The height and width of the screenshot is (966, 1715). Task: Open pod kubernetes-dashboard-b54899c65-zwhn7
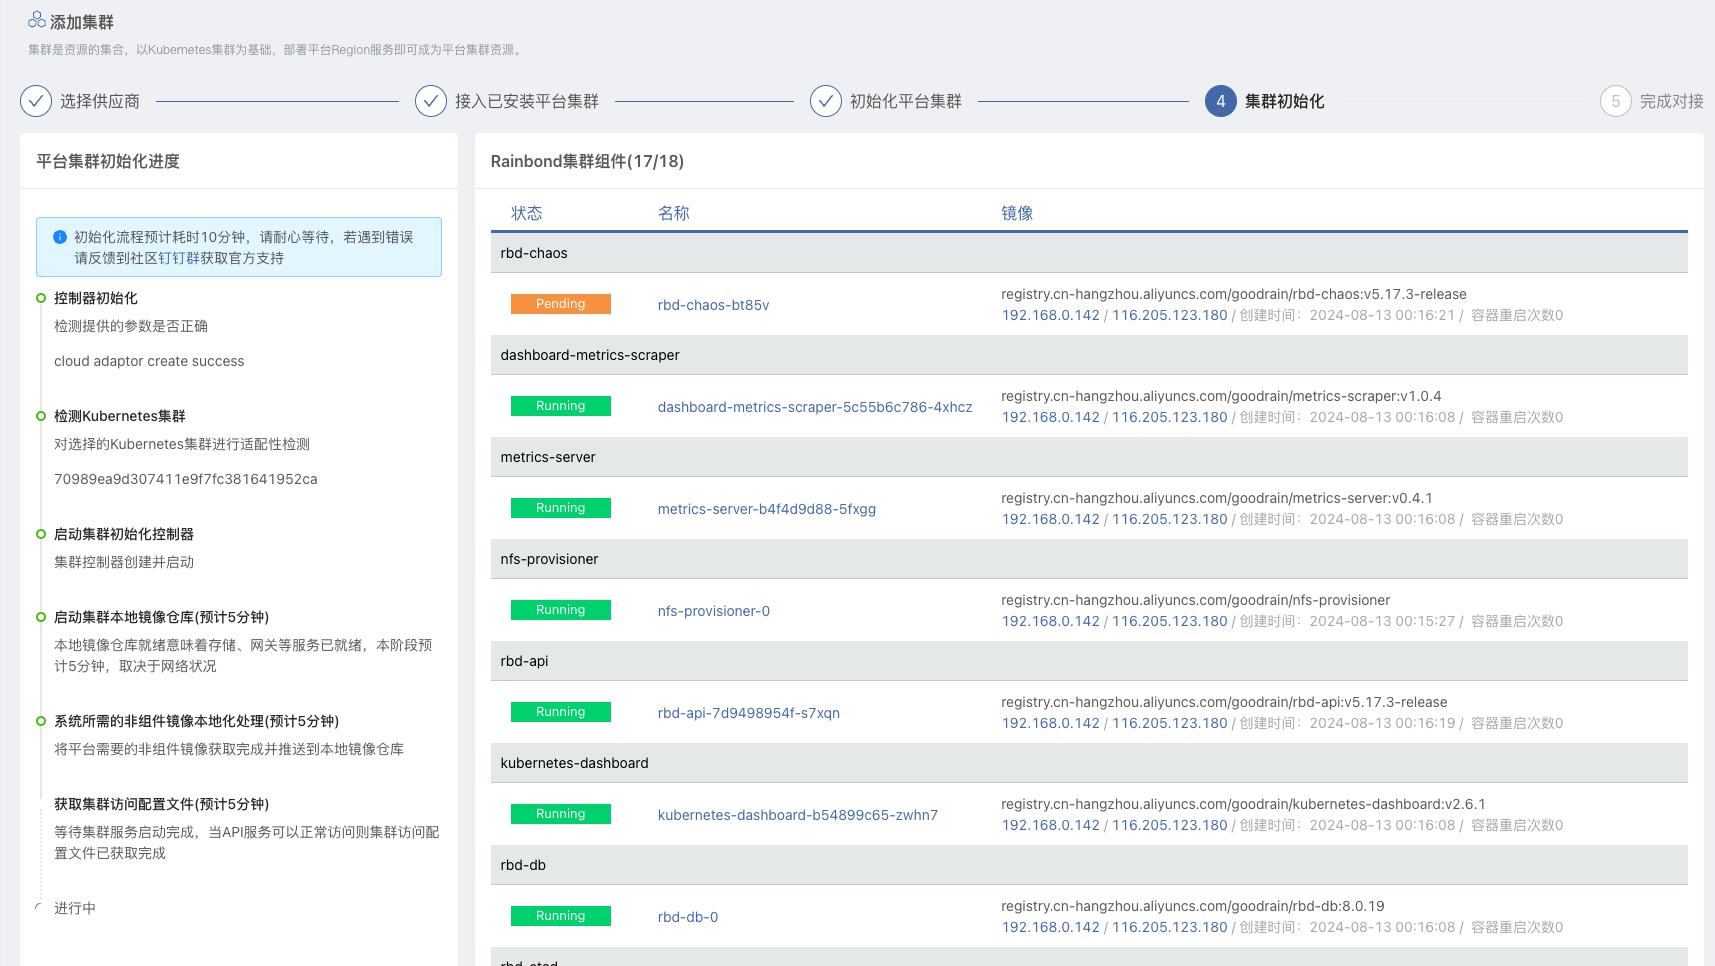tap(798, 815)
